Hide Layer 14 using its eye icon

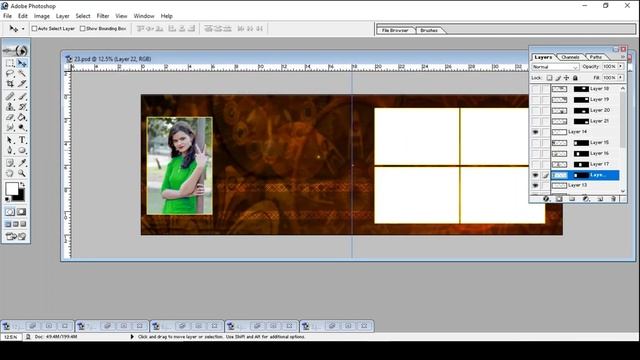535,132
